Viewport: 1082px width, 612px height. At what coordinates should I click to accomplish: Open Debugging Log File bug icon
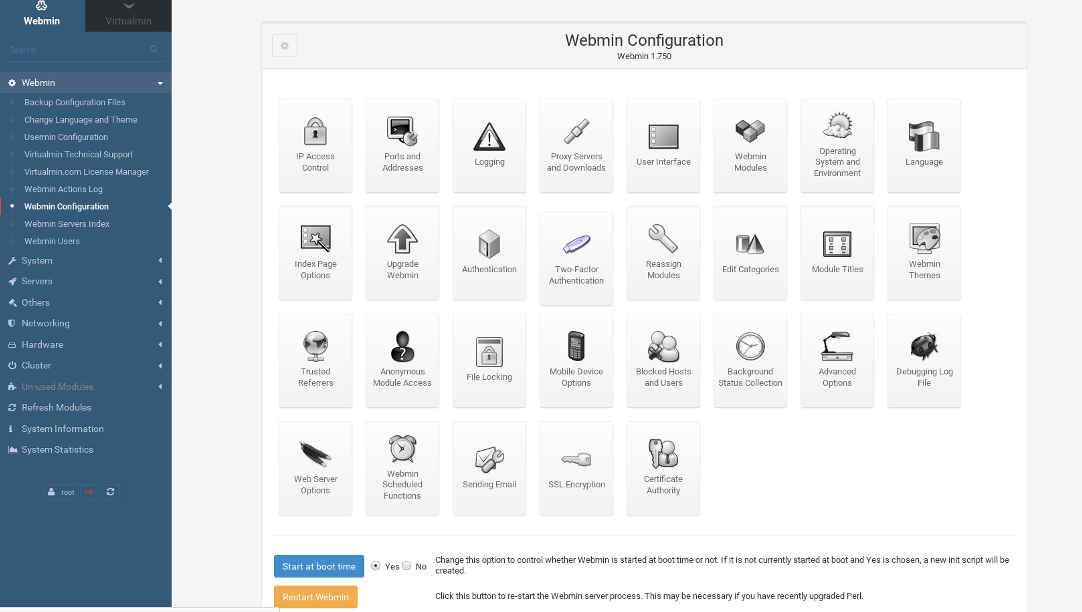pyautogui.click(x=924, y=361)
